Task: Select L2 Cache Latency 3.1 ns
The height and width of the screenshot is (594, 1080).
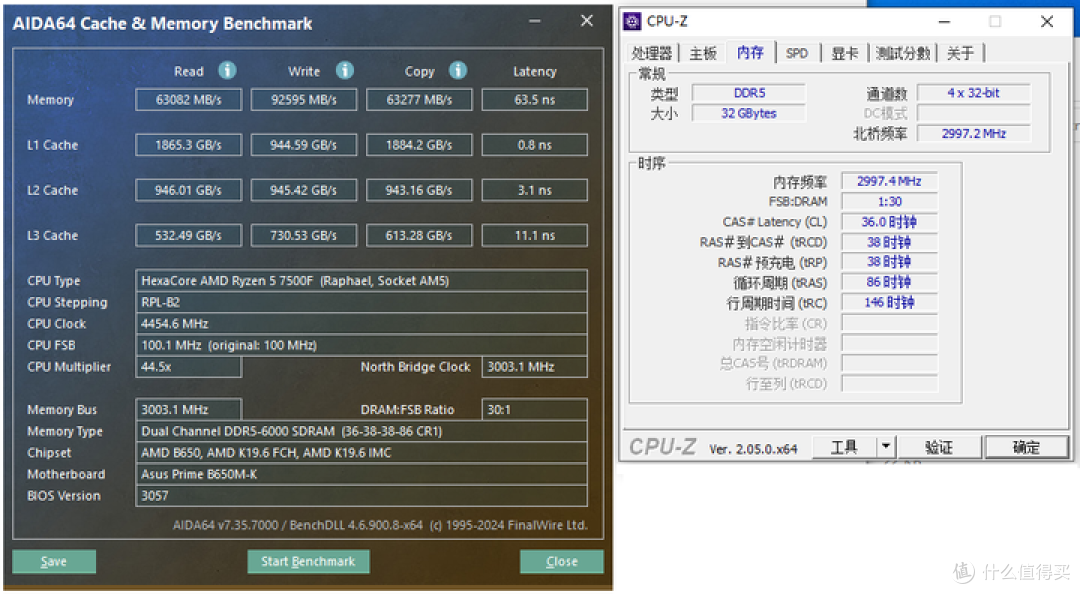Action: pos(534,190)
